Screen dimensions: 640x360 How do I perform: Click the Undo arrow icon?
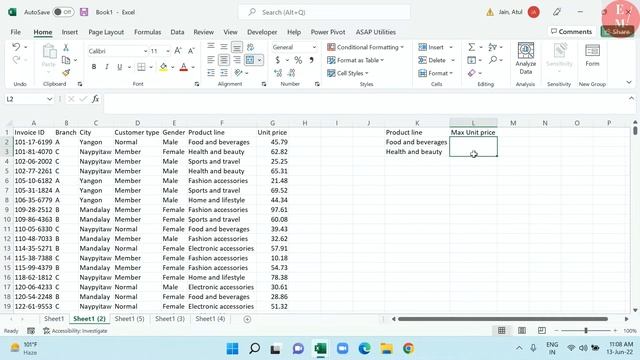[16, 47]
